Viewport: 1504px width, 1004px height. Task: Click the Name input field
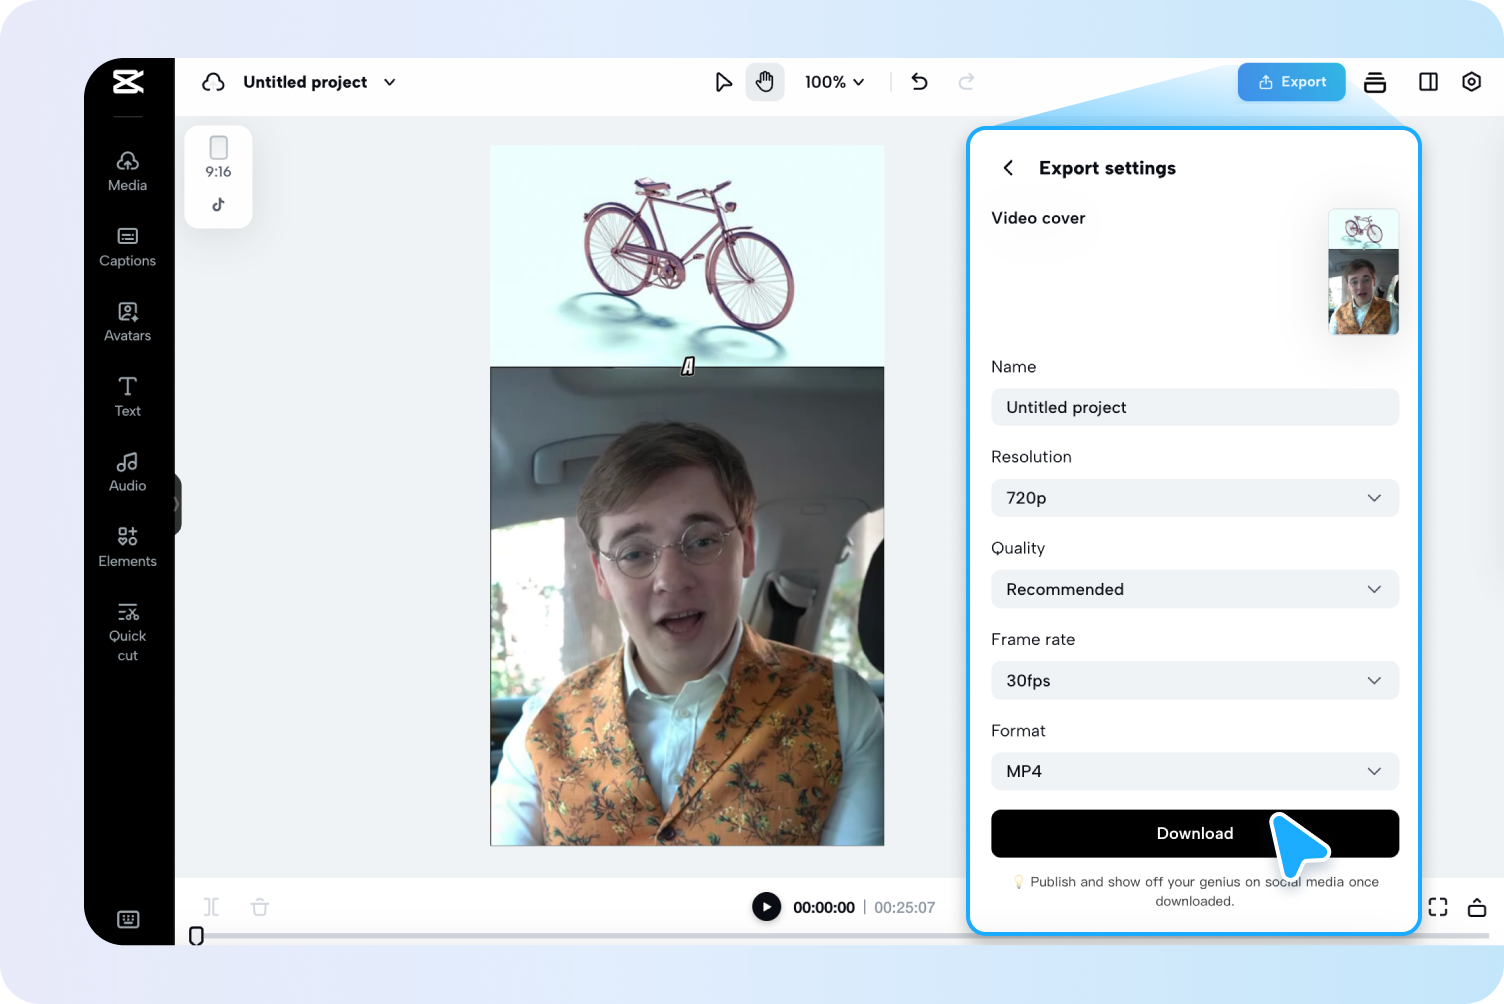(x=1195, y=407)
